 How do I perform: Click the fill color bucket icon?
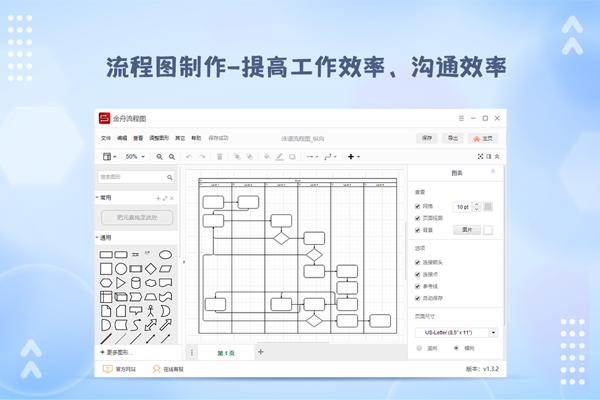click(x=266, y=157)
